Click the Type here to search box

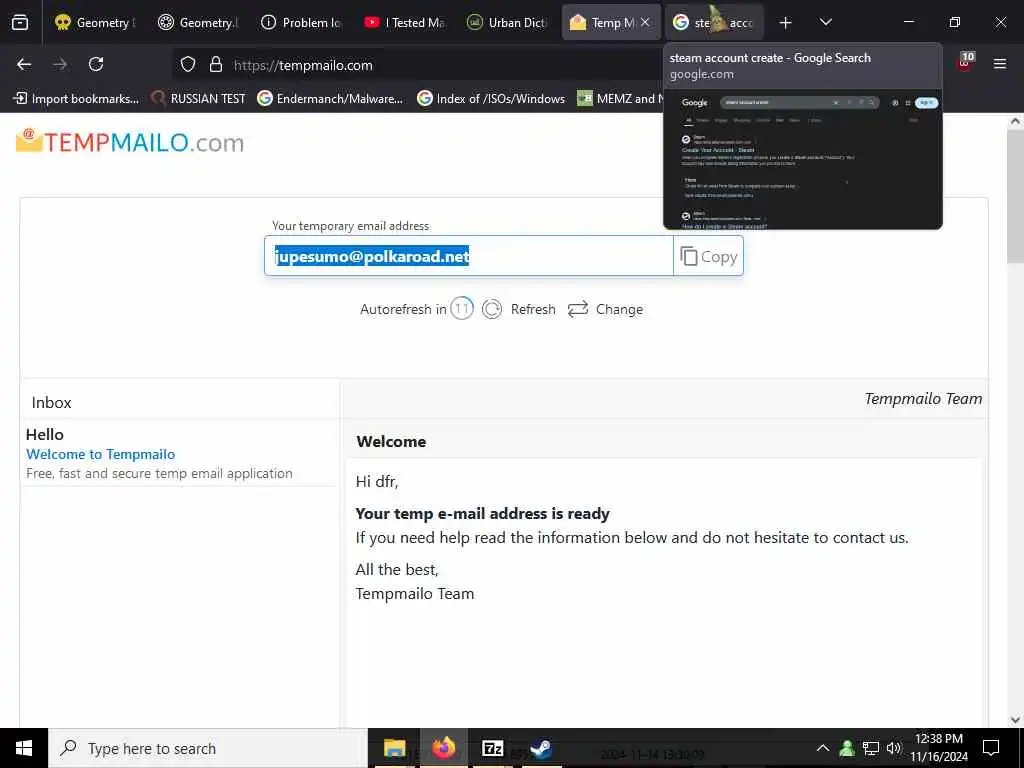(208, 748)
